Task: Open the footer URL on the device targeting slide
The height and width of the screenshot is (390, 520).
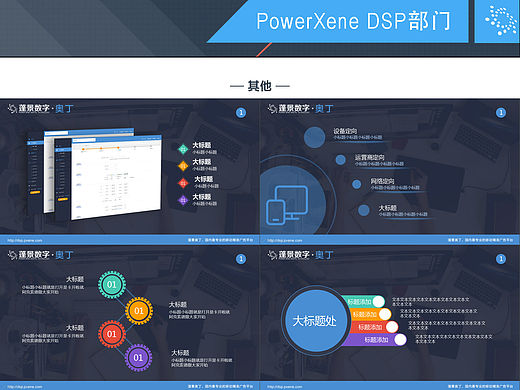Action: tap(285, 240)
